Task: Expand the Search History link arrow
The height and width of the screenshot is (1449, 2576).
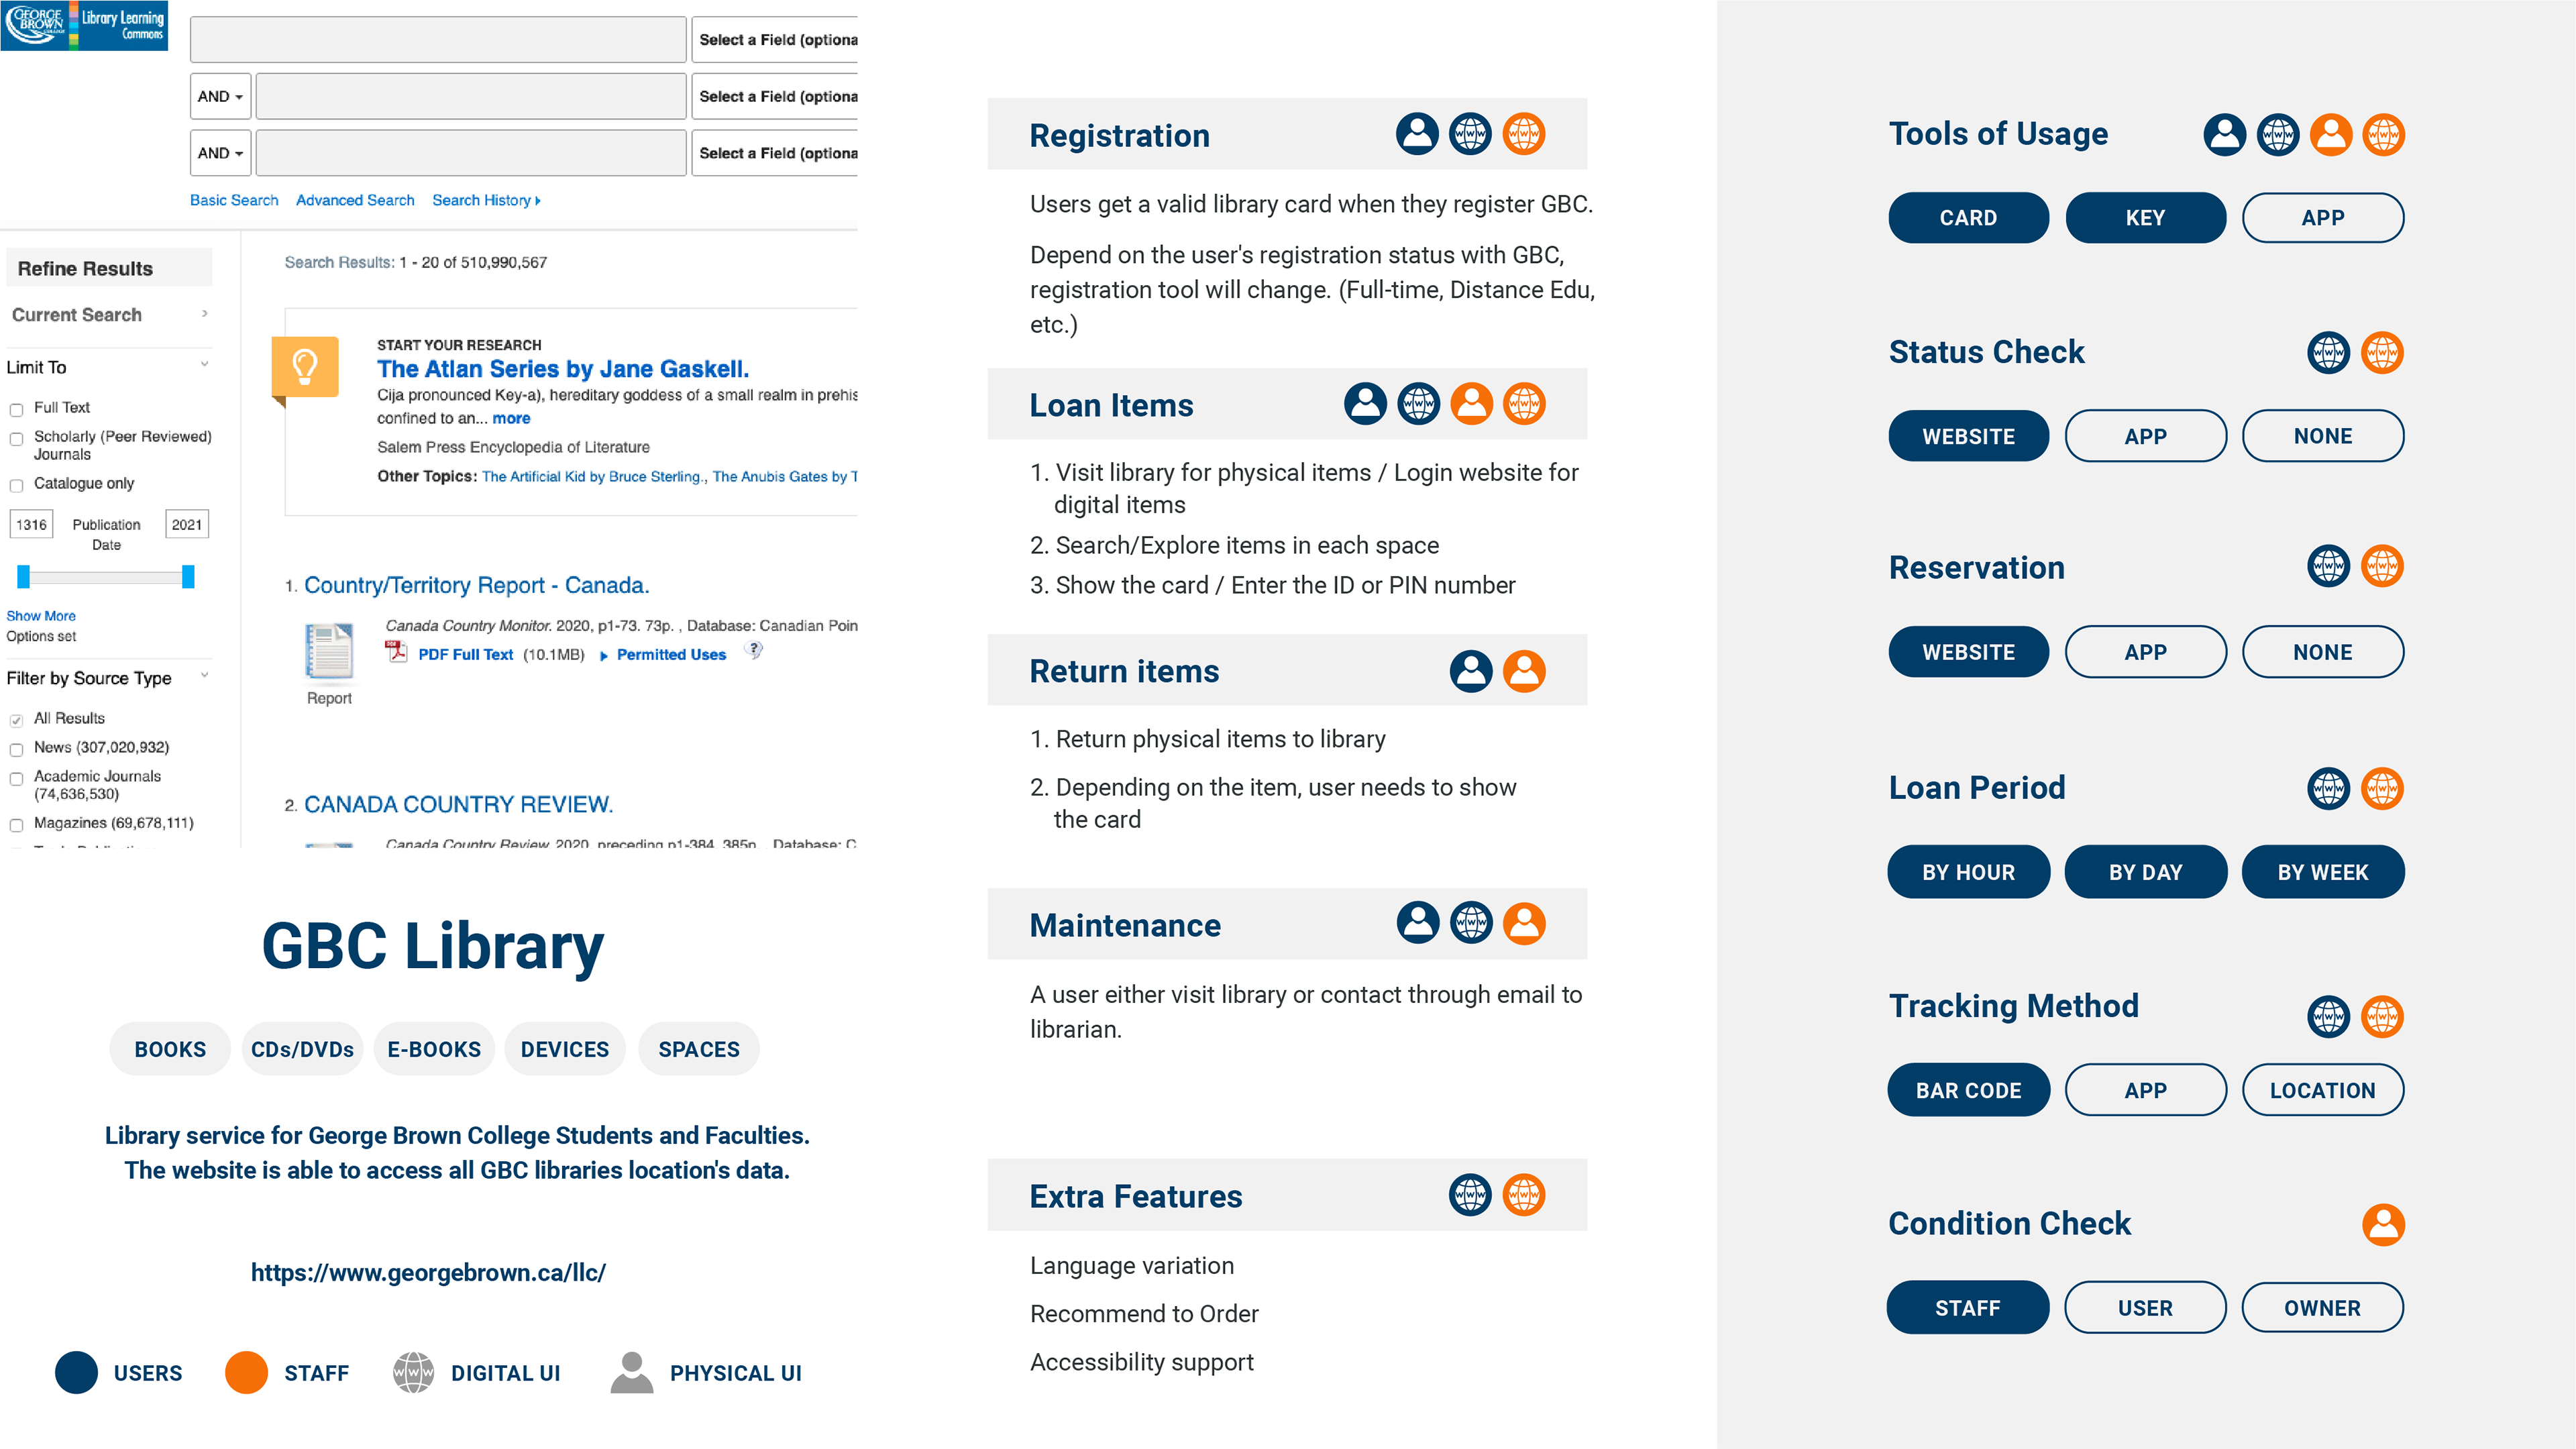Action: tap(538, 200)
